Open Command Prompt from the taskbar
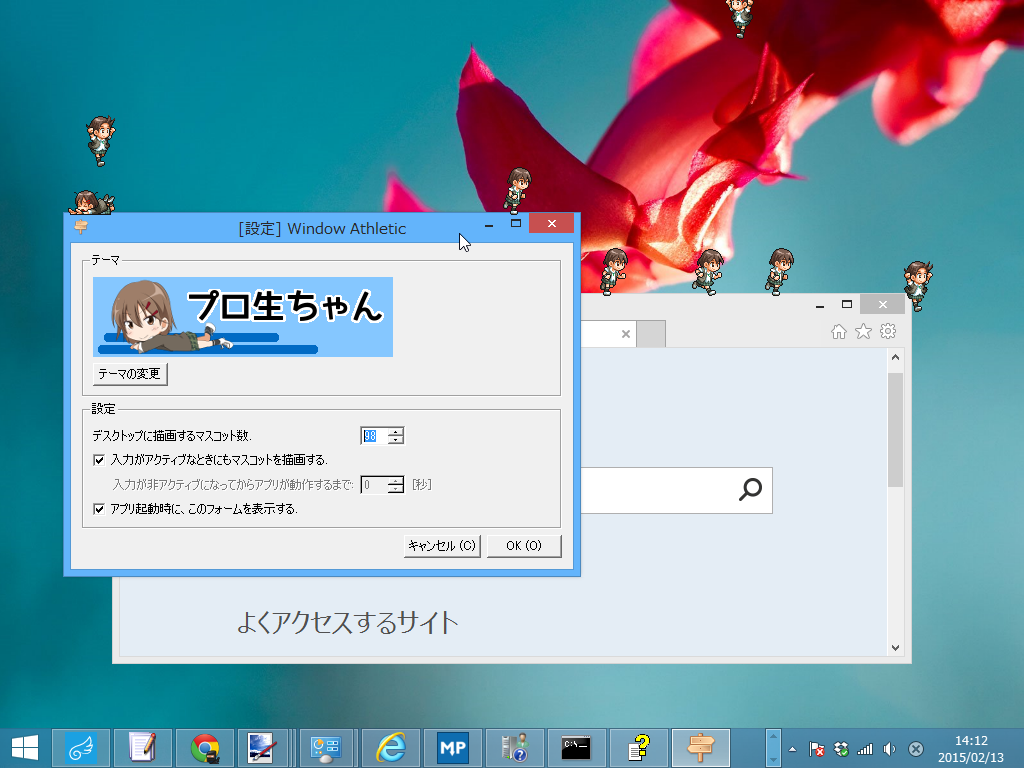This screenshot has height=768, width=1024. (x=576, y=748)
